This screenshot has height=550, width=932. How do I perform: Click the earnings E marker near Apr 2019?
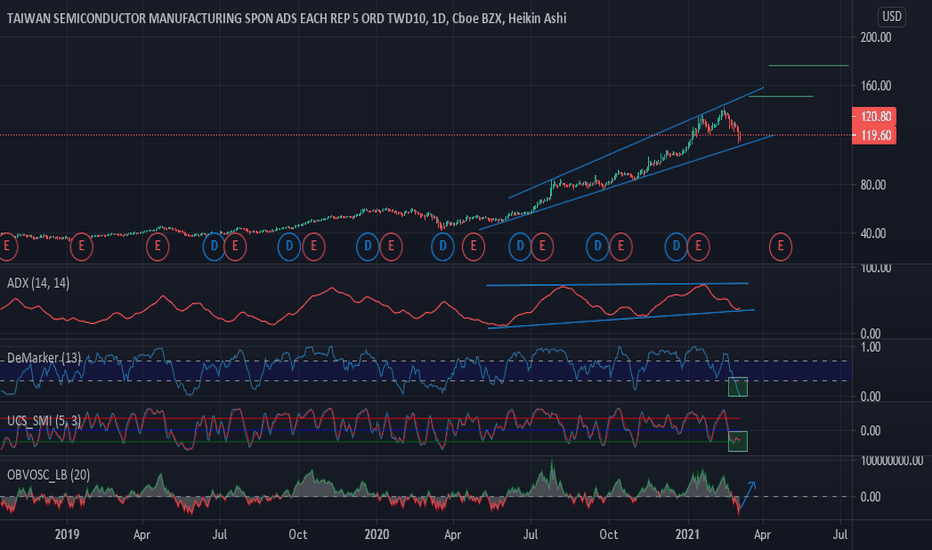pyautogui.click(x=158, y=247)
